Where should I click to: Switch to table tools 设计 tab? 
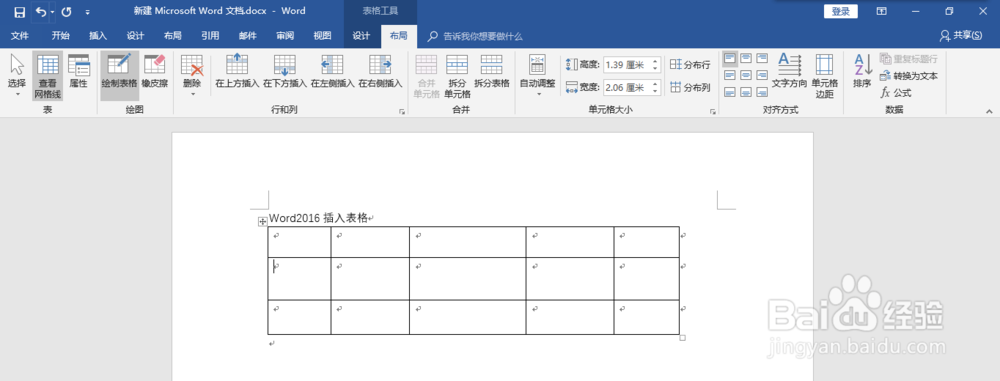[362, 36]
